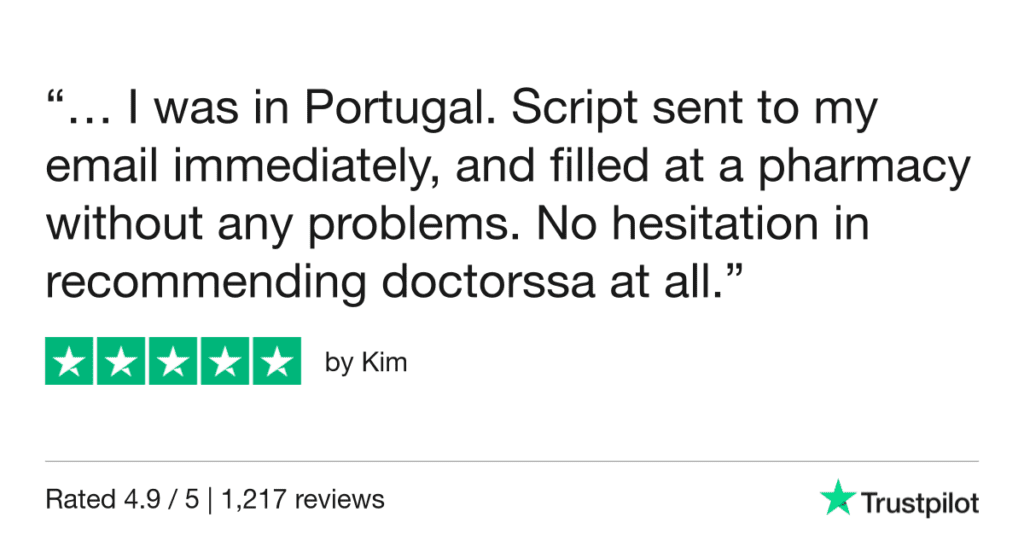Click the second green rating star
The height and width of the screenshot is (535, 1024).
point(120,361)
